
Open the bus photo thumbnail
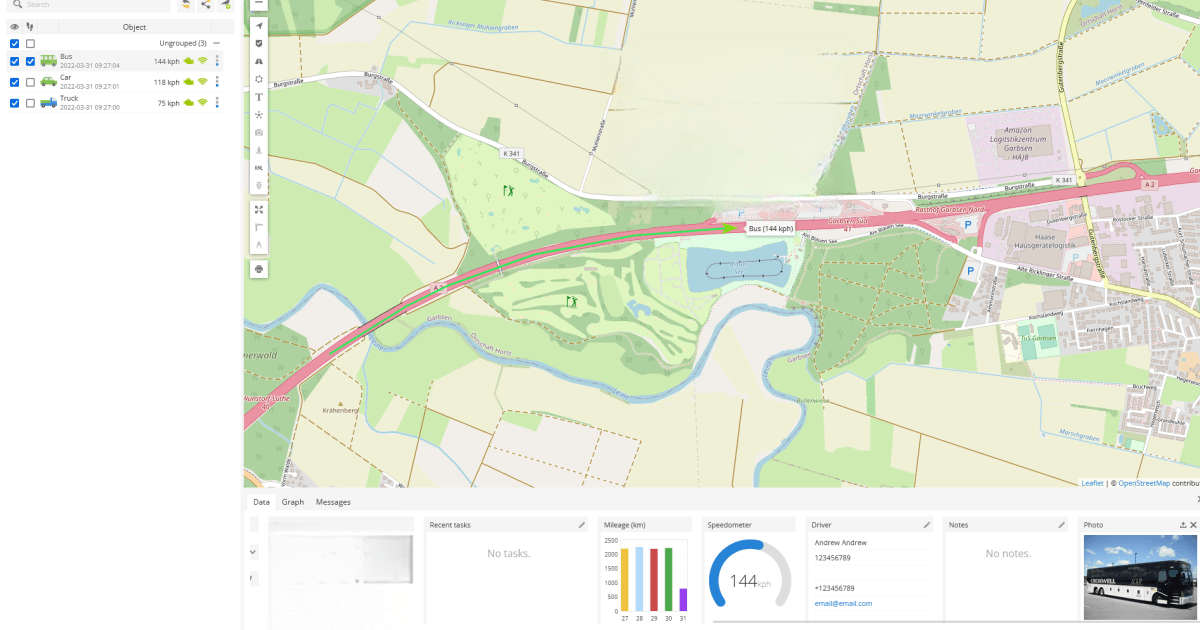[1140, 577]
